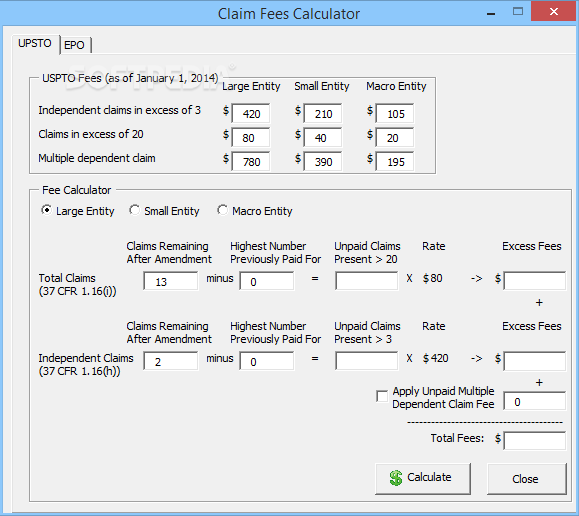
Task: Click the 'Independent claims in excess of 3' label
Action: click(x=120, y=110)
